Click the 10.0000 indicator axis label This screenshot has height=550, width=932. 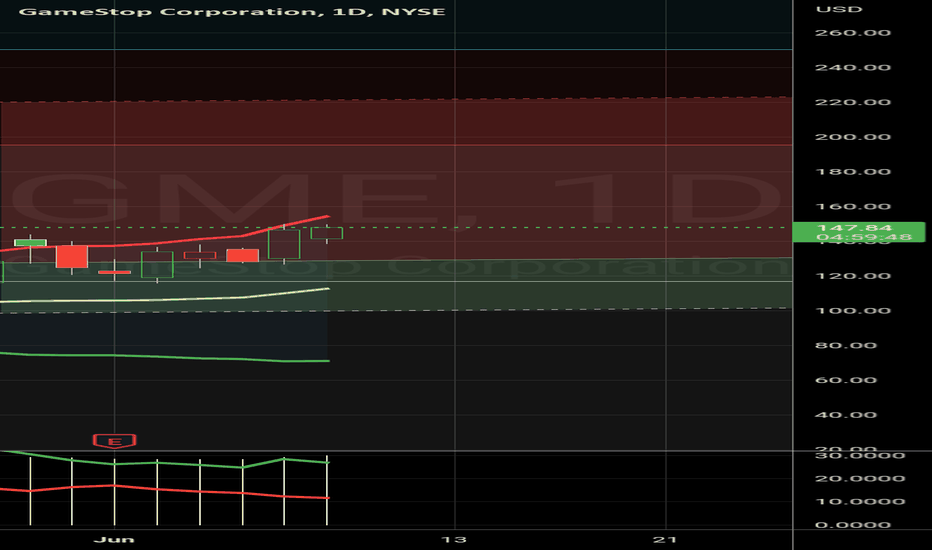[859, 502]
